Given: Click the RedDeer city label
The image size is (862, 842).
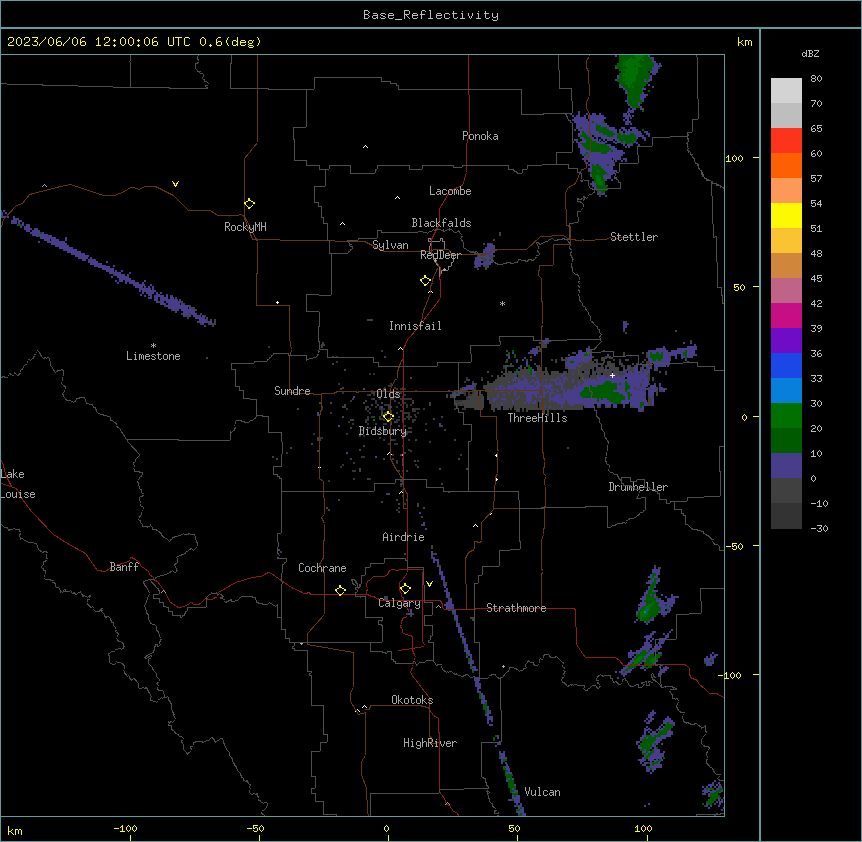Looking at the screenshot, I should coord(440,255).
